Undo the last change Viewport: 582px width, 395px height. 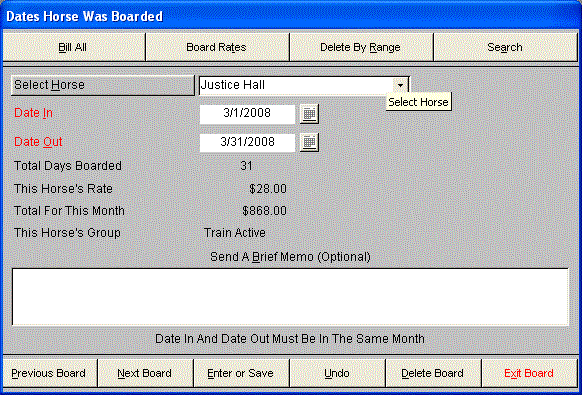337,373
